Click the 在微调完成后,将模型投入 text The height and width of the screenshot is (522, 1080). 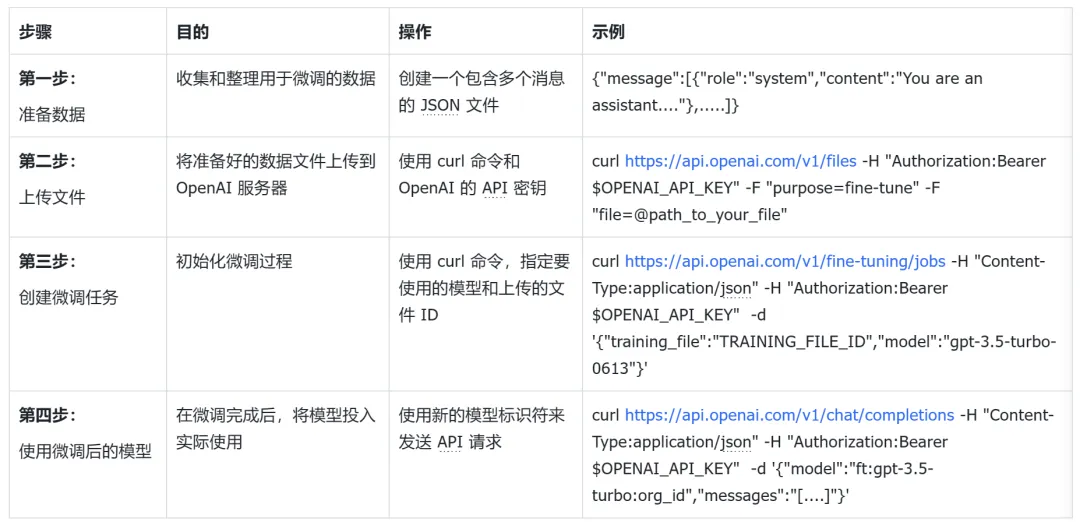point(276,415)
